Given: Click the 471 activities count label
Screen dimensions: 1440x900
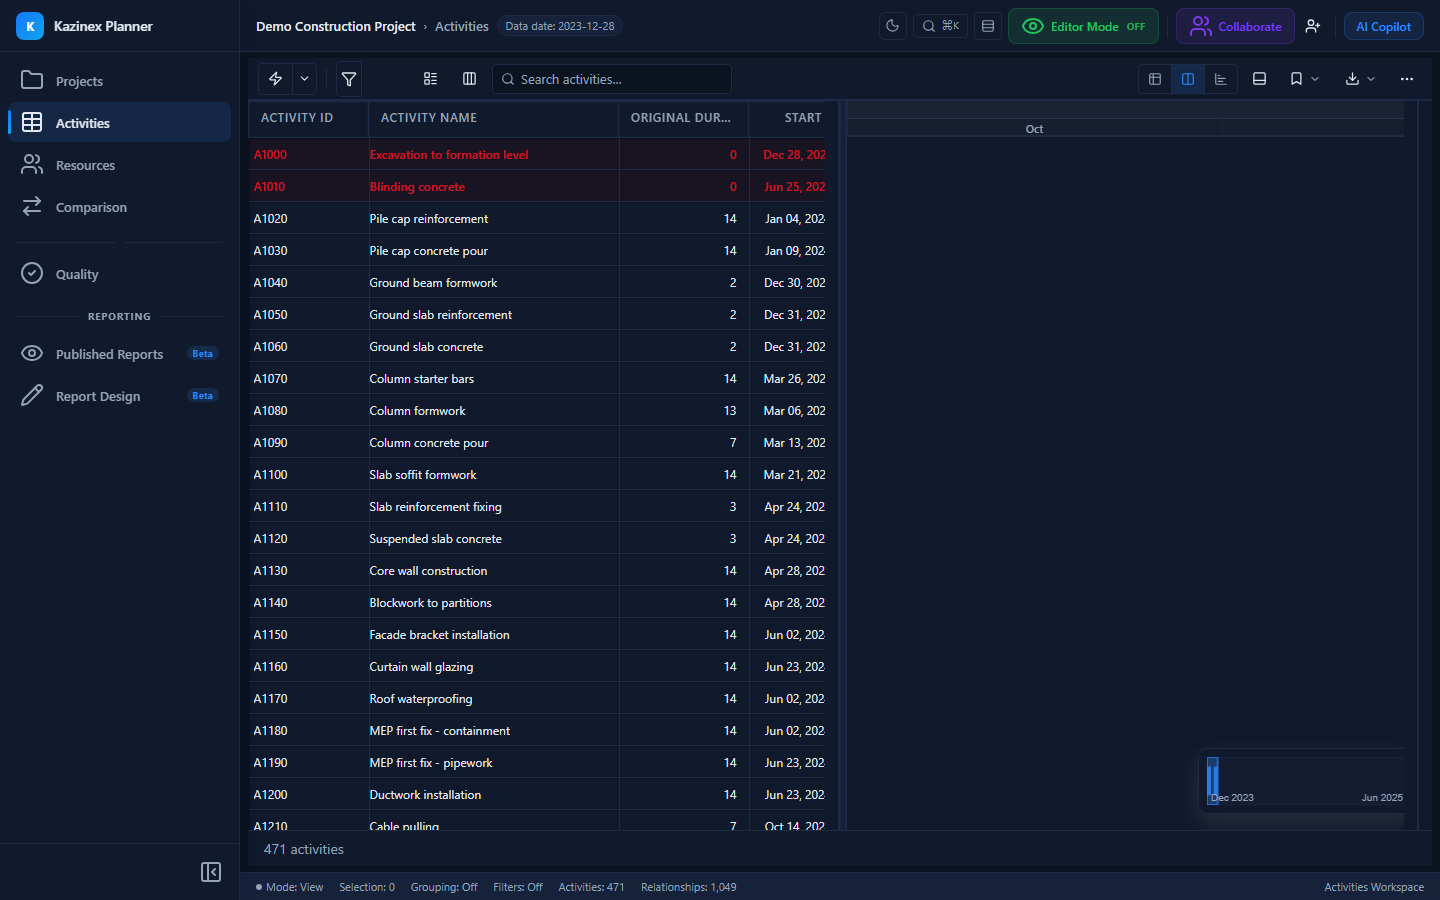Looking at the screenshot, I should (x=304, y=849).
